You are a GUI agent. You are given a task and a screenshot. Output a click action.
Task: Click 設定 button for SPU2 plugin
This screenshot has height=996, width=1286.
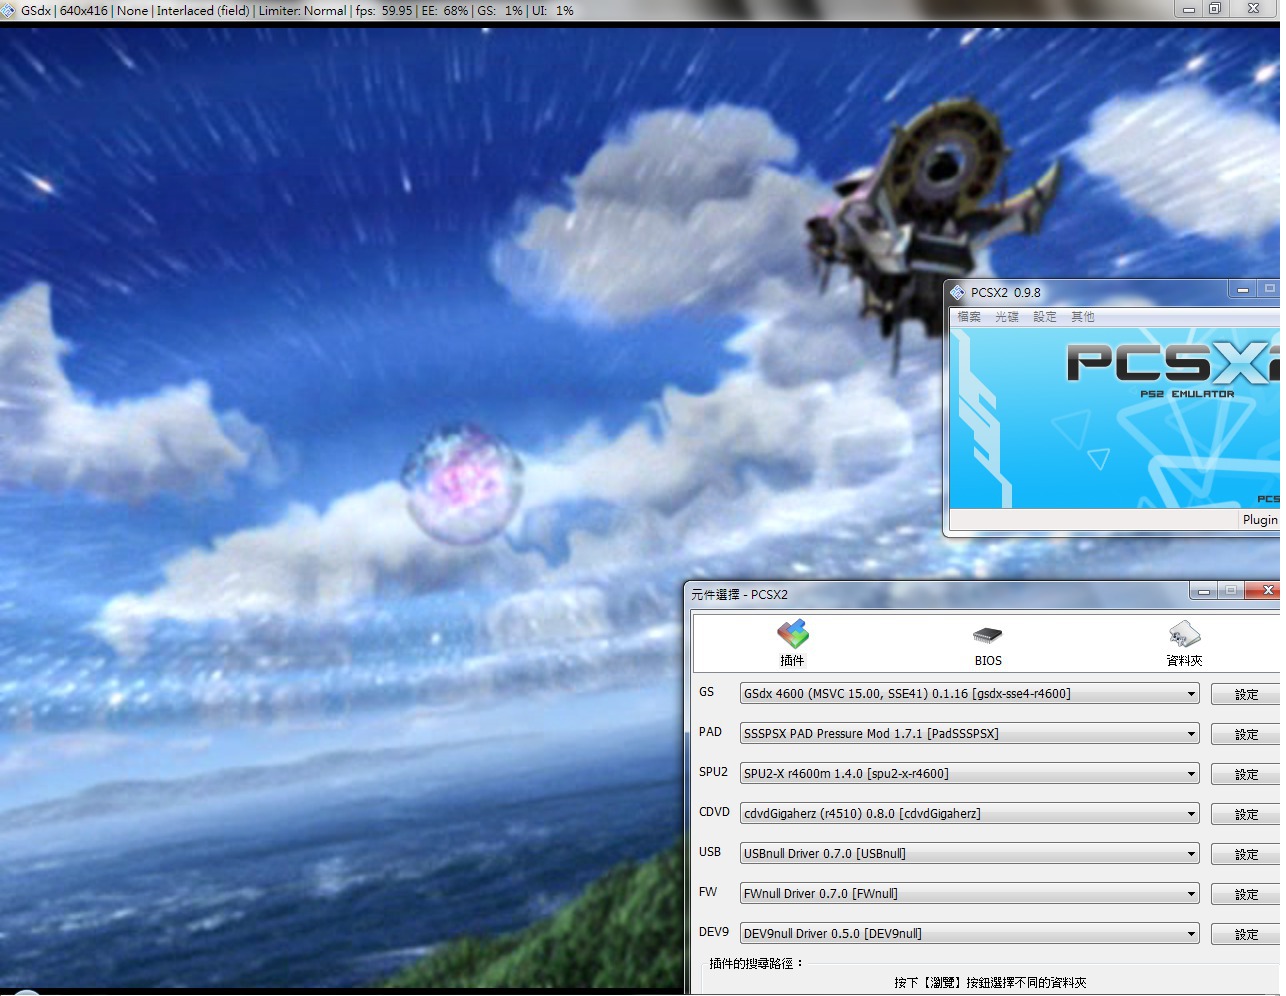1246,774
